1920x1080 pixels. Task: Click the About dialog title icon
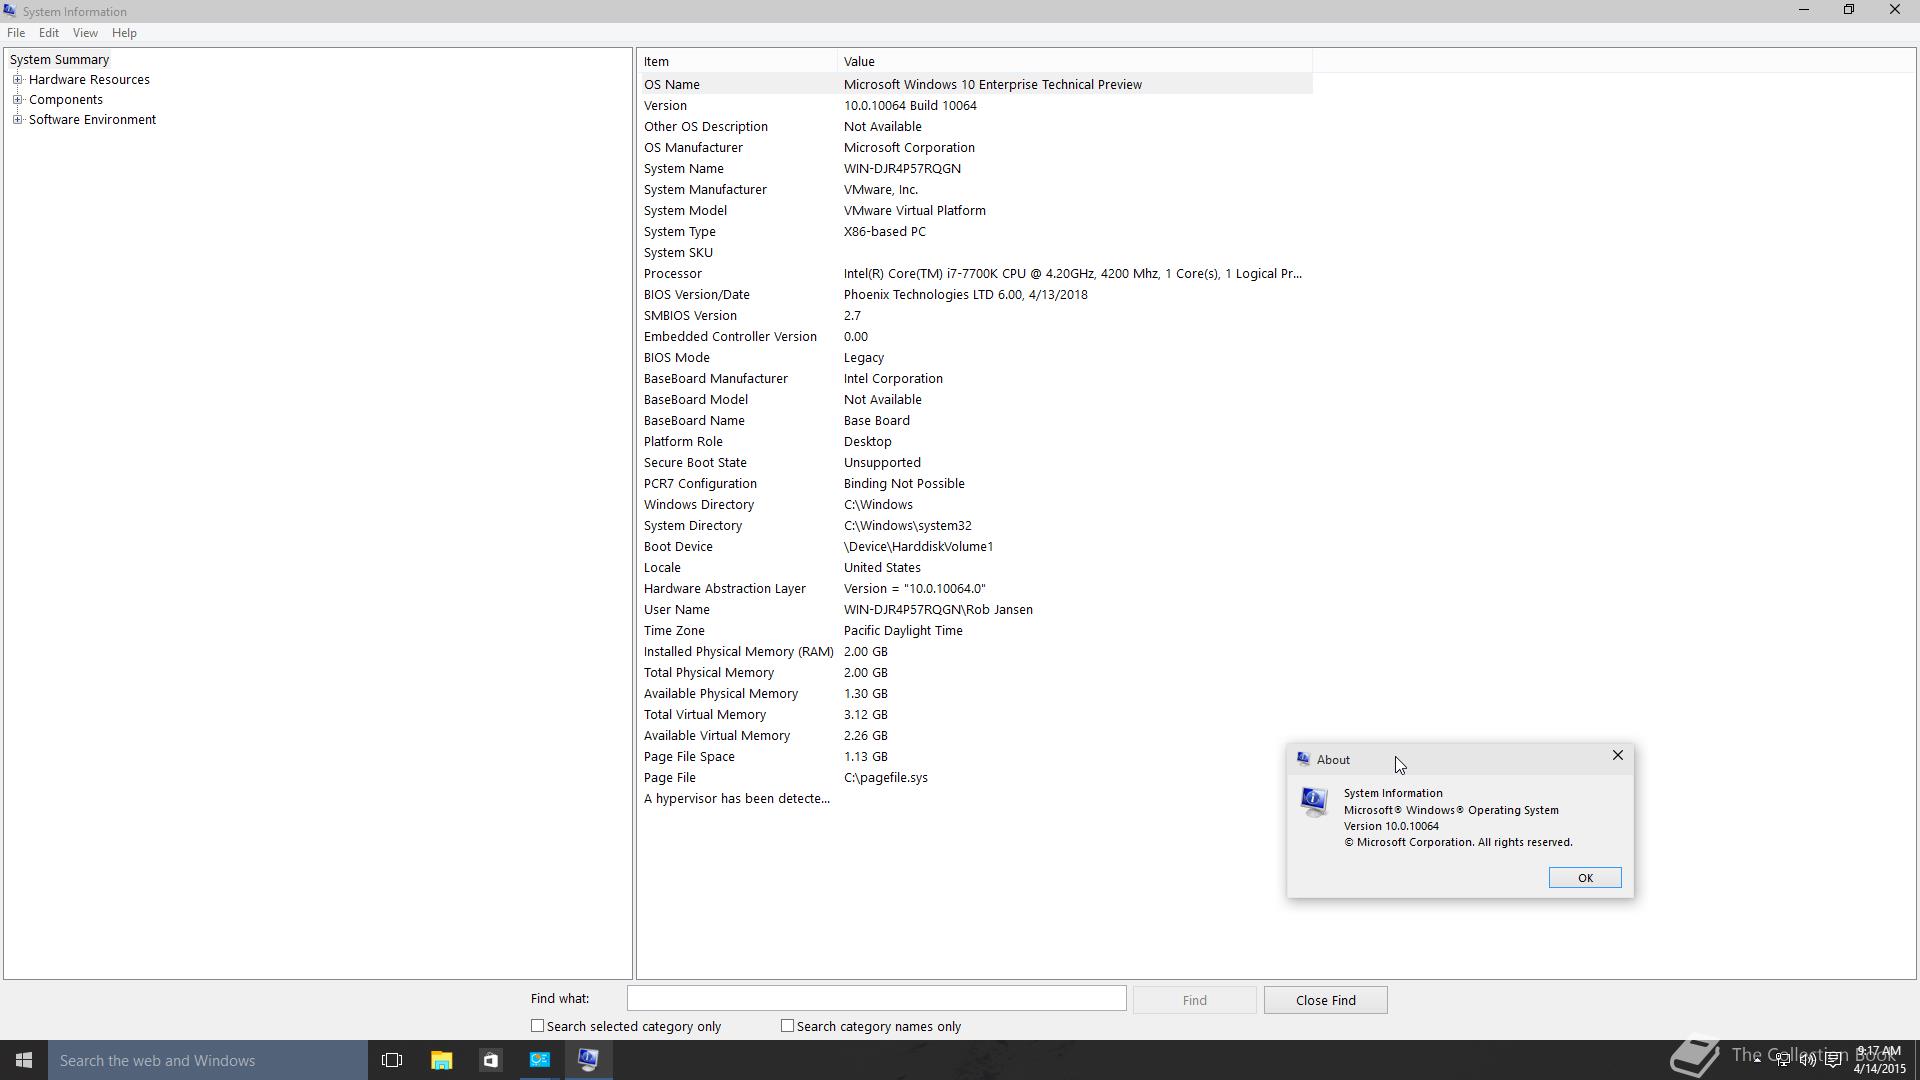click(1303, 759)
